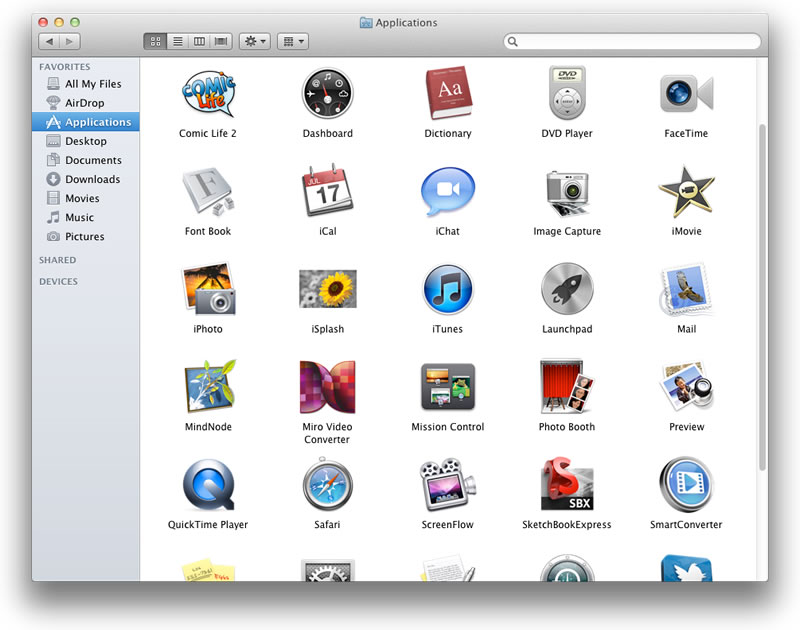
Task: Open the Comic Life 2 app icon
Action: (x=208, y=94)
